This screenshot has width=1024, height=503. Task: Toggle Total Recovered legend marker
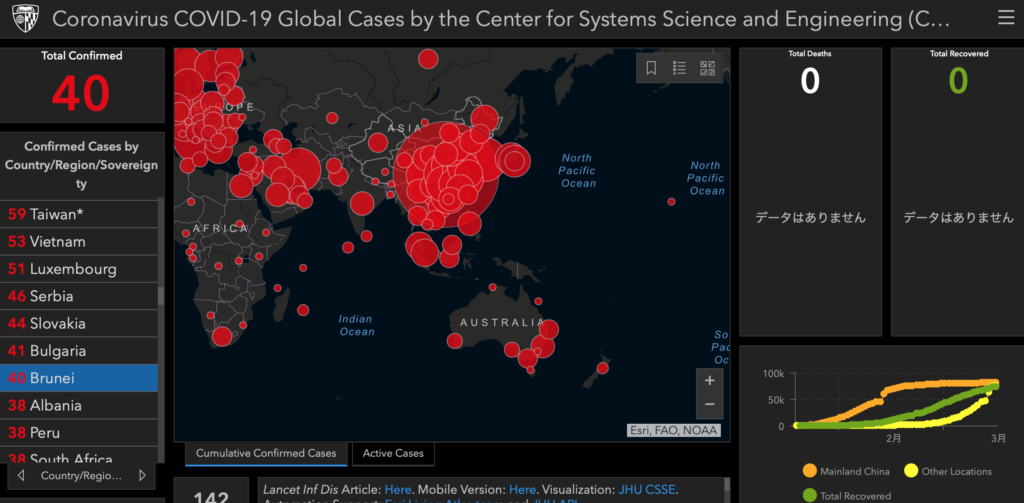pyautogui.click(x=810, y=496)
